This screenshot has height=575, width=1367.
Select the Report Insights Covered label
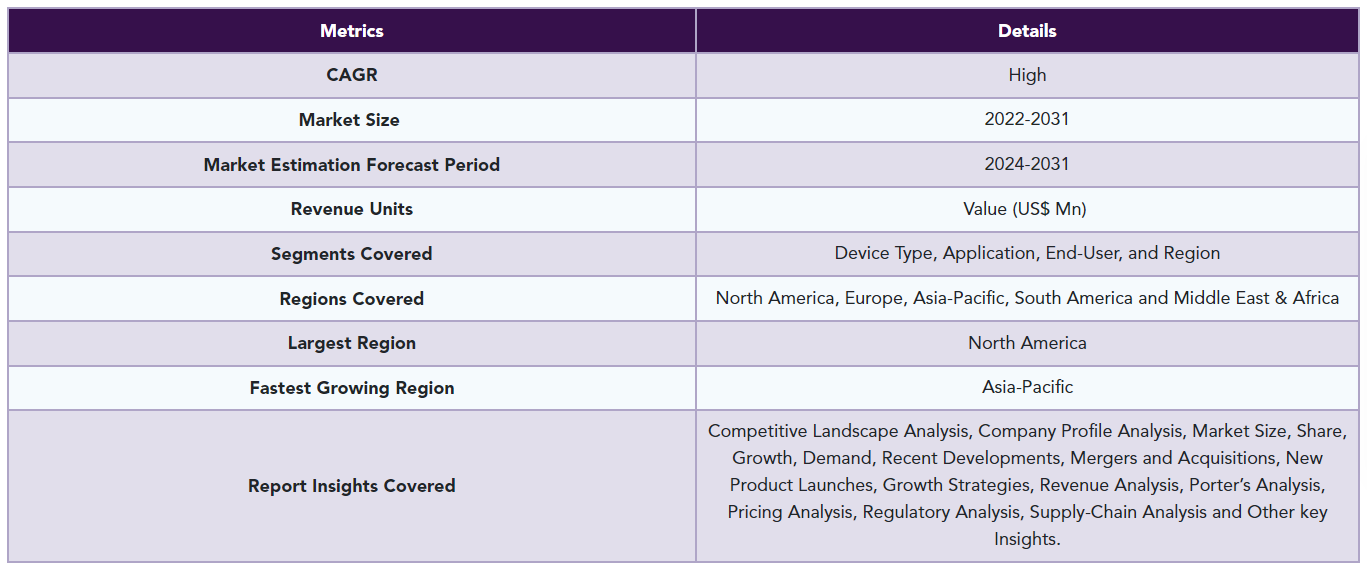coord(352,486)
